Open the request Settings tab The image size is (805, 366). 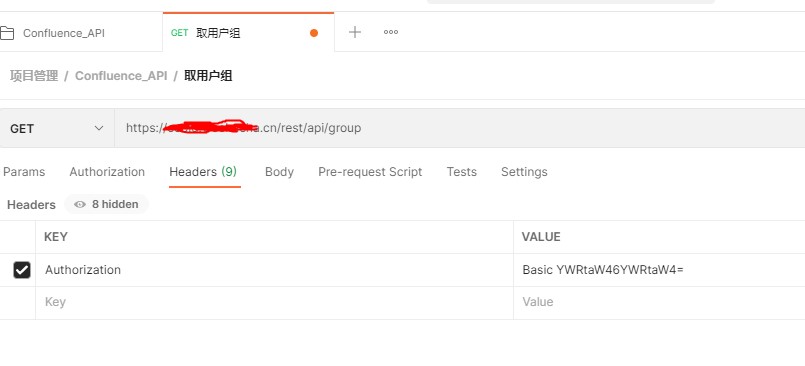(524, 172)
